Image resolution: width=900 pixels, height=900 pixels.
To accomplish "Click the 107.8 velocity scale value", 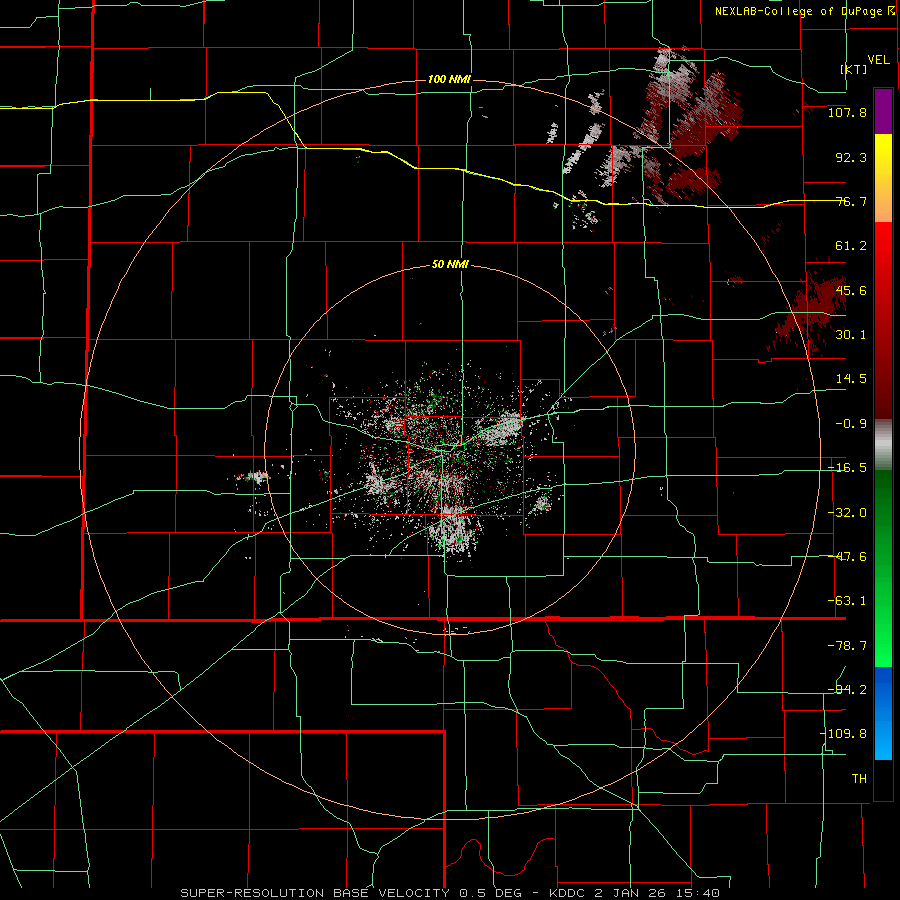I will click(x=847, y=112).
